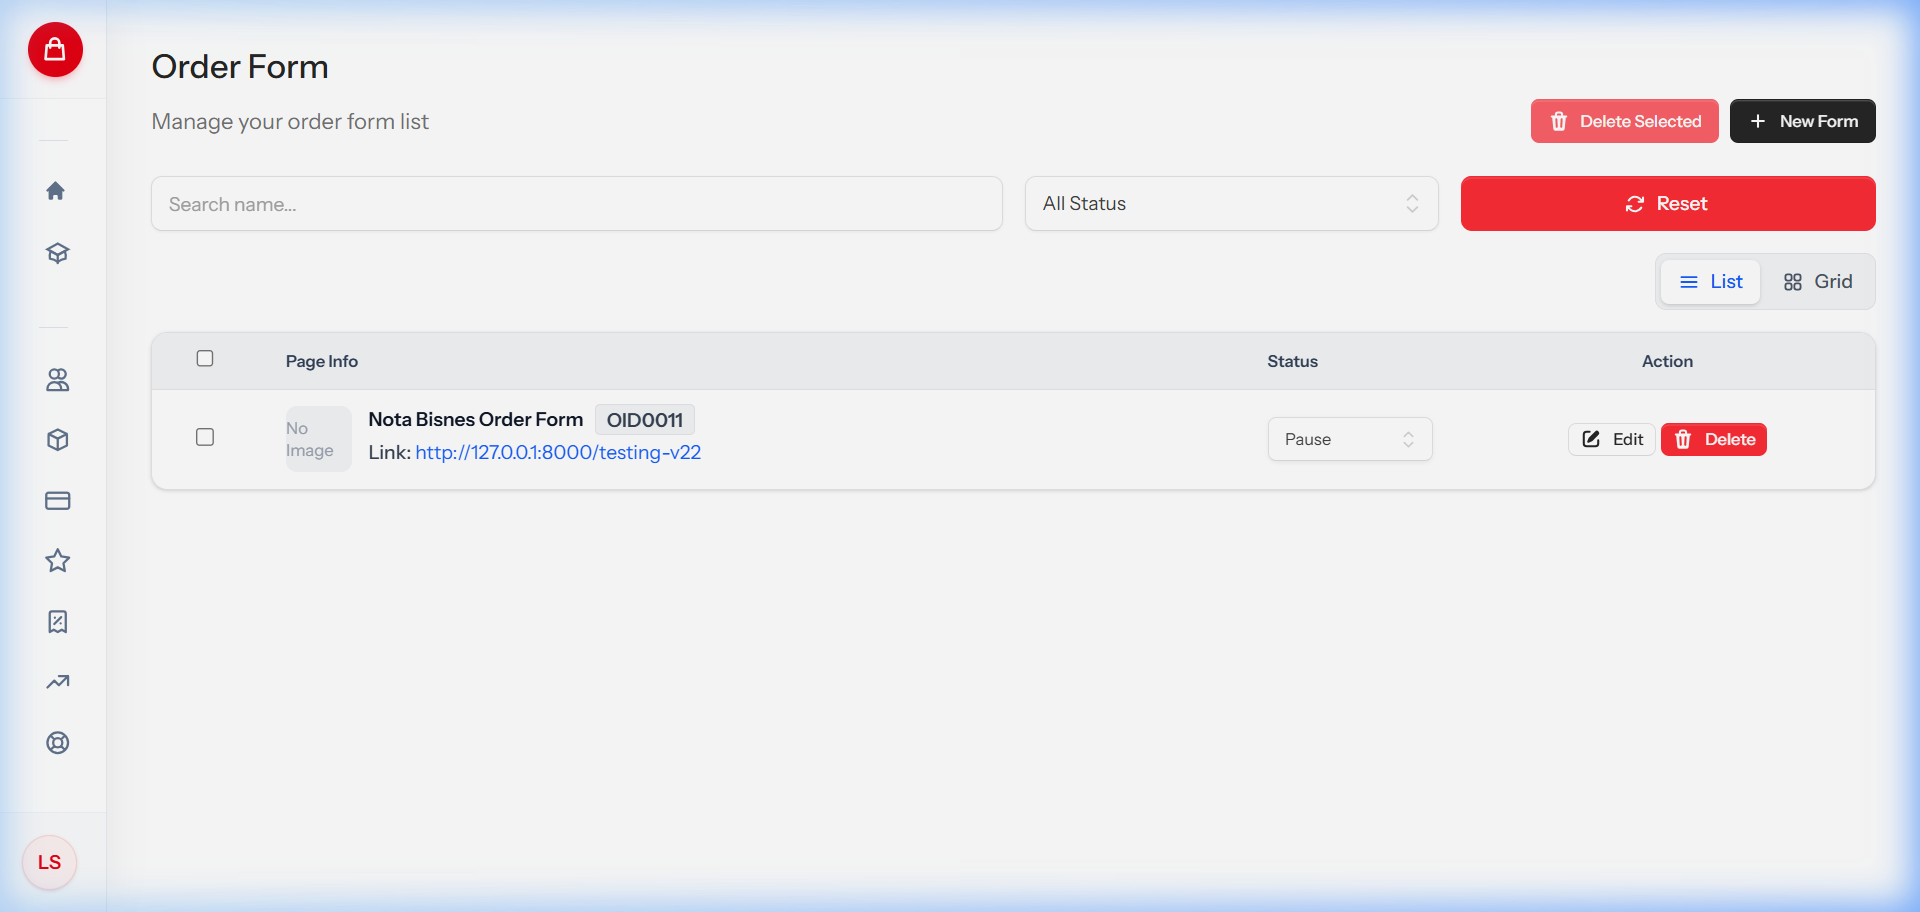Switch to Grid view
The height and width of the screenshot is (912, 1920).
coord(1817,282)
